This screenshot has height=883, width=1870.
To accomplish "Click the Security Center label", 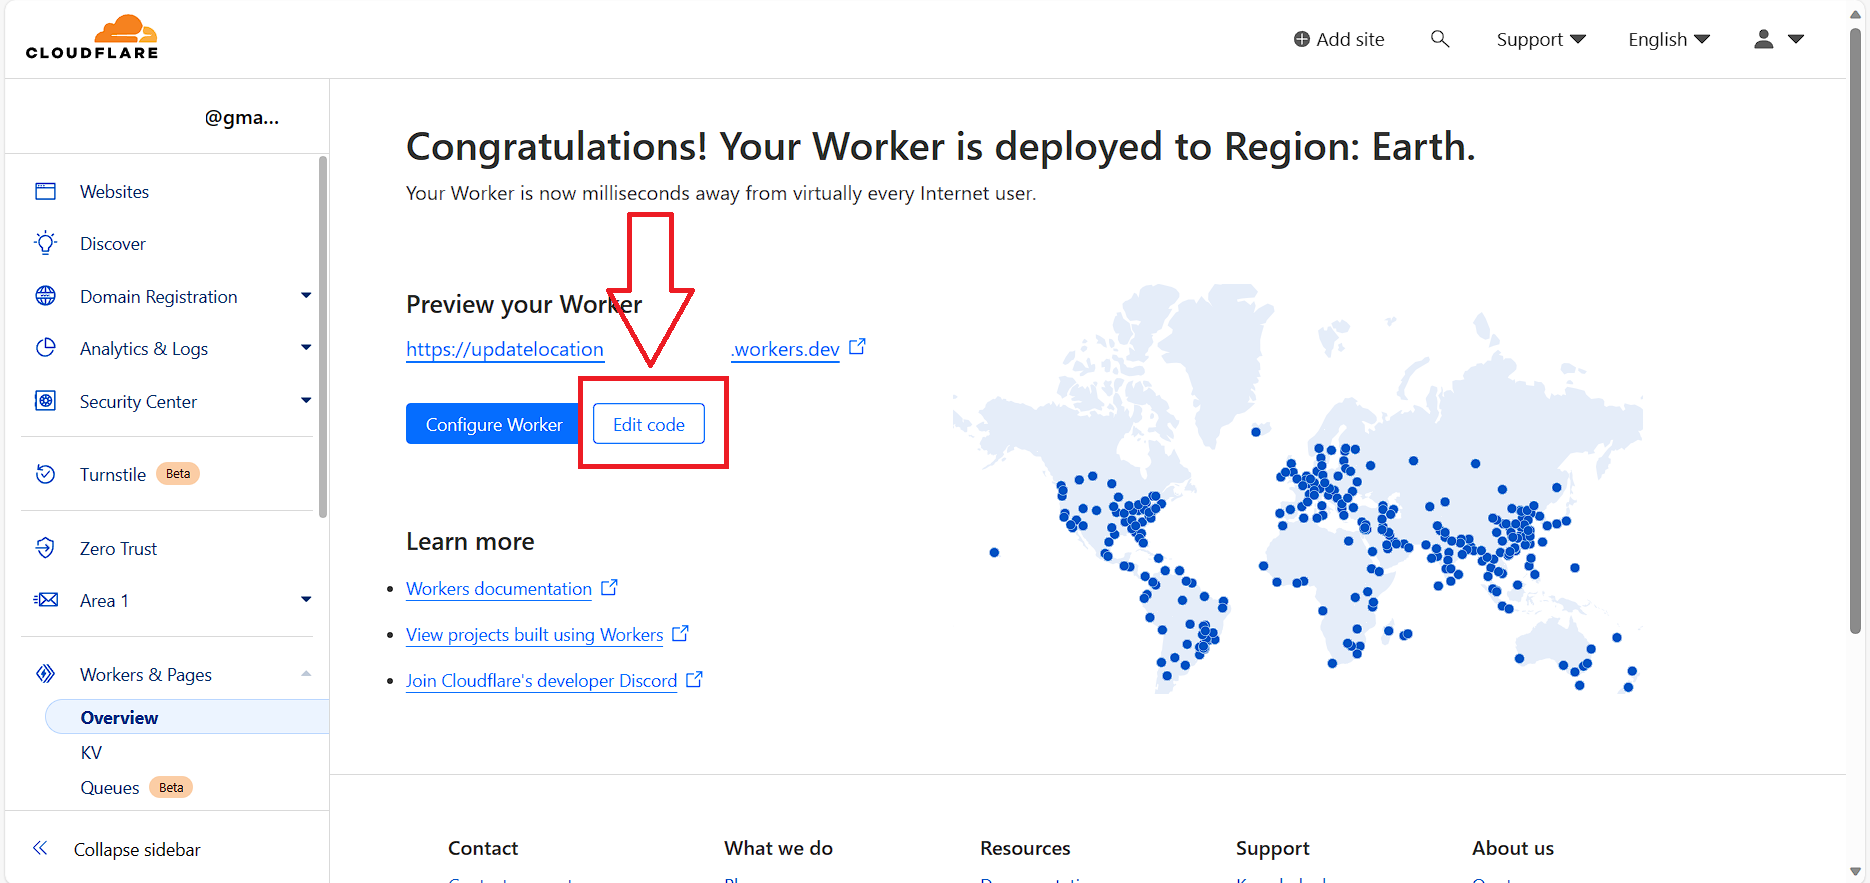I will tap(138, 401).
